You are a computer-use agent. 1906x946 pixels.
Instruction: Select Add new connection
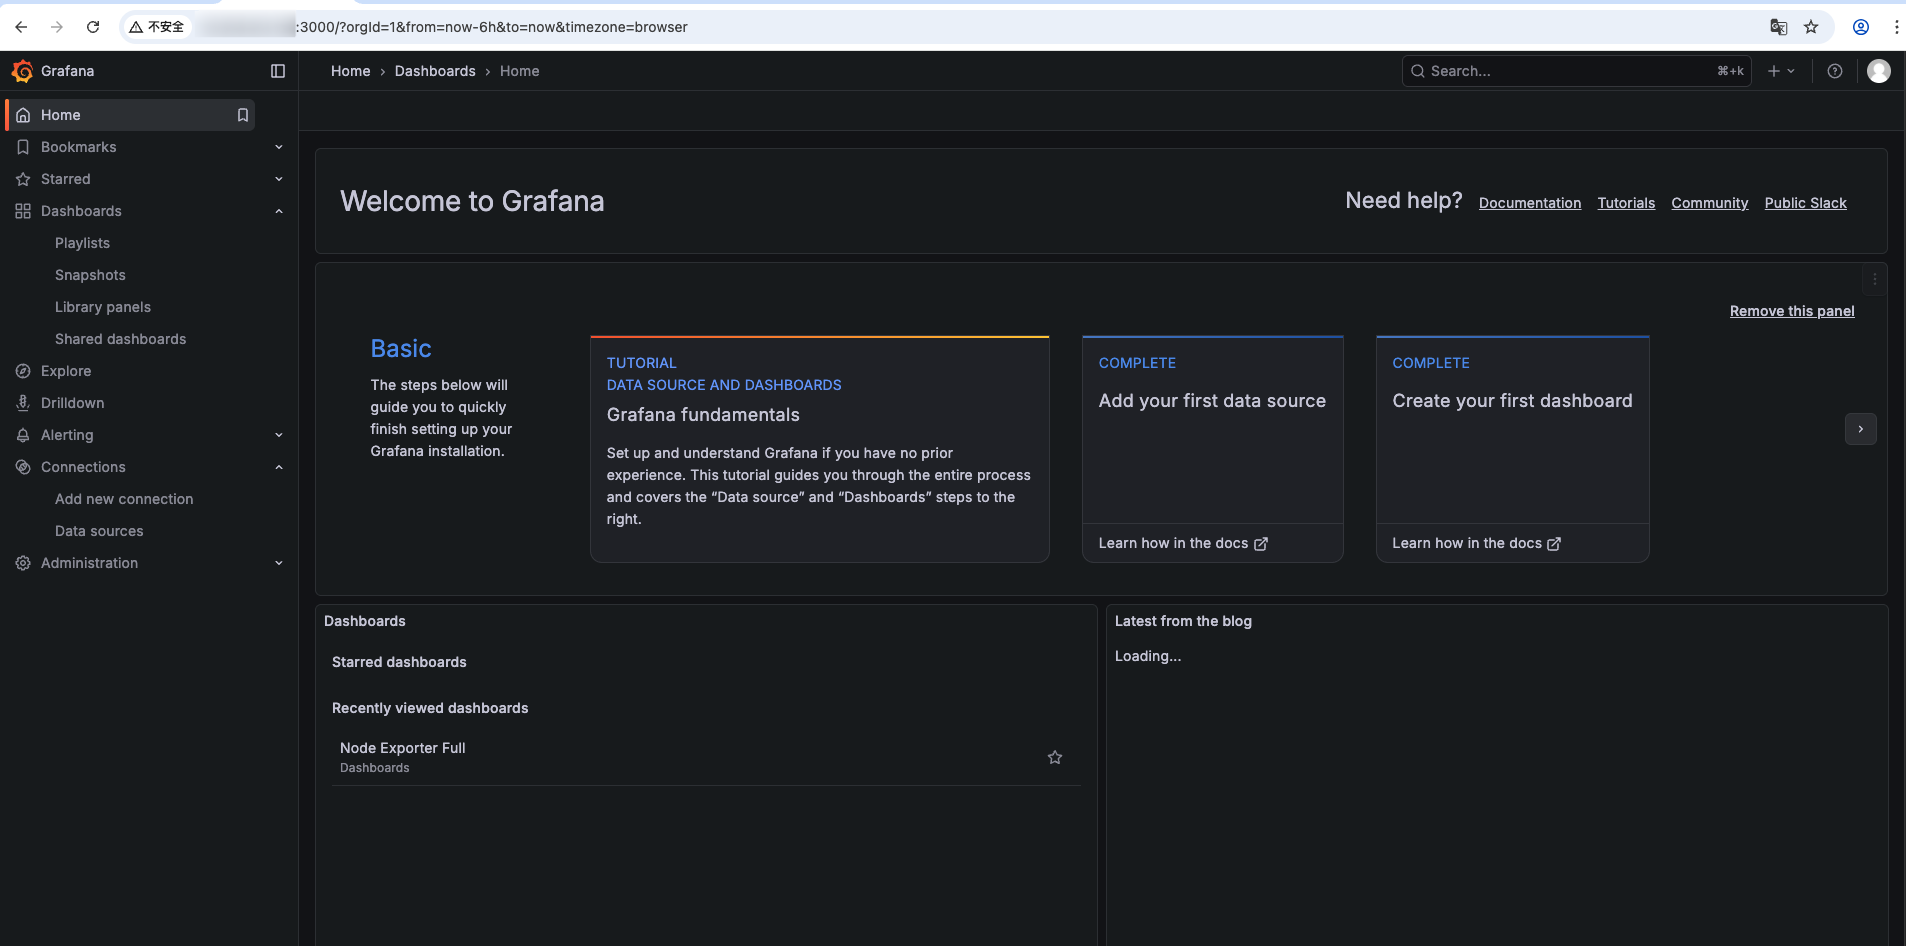(x=124, y=499)
